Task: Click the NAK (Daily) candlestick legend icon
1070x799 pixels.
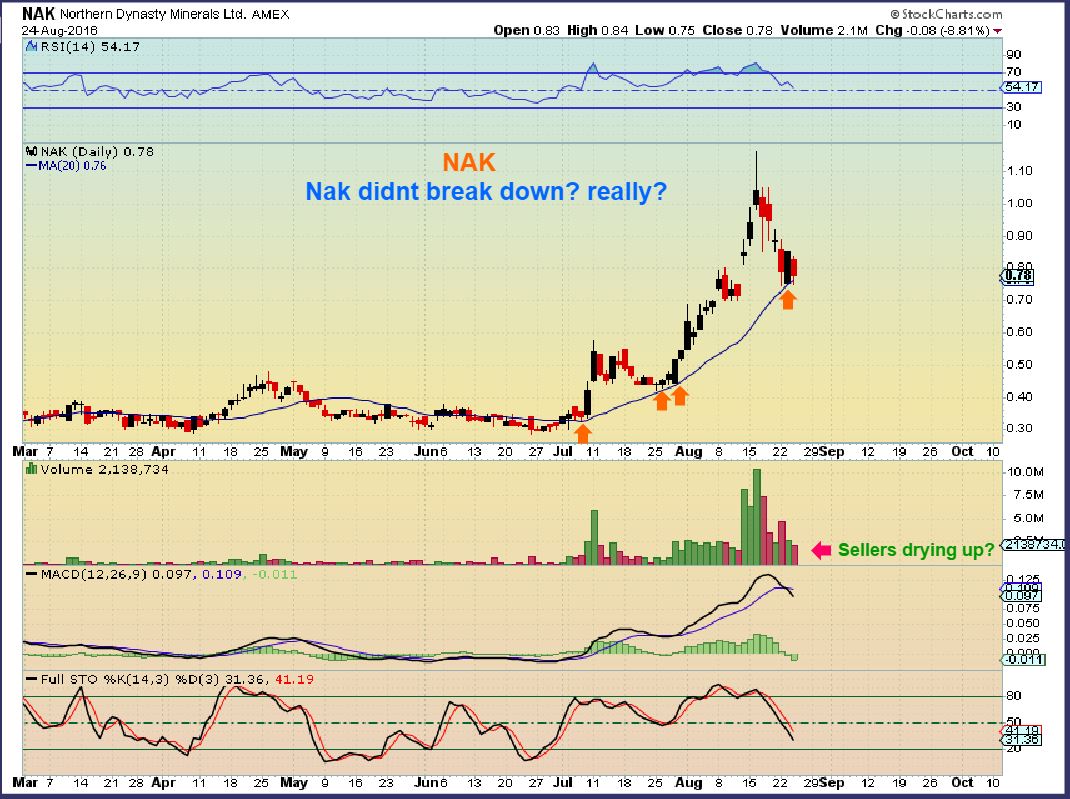Action: click(31, 151)
